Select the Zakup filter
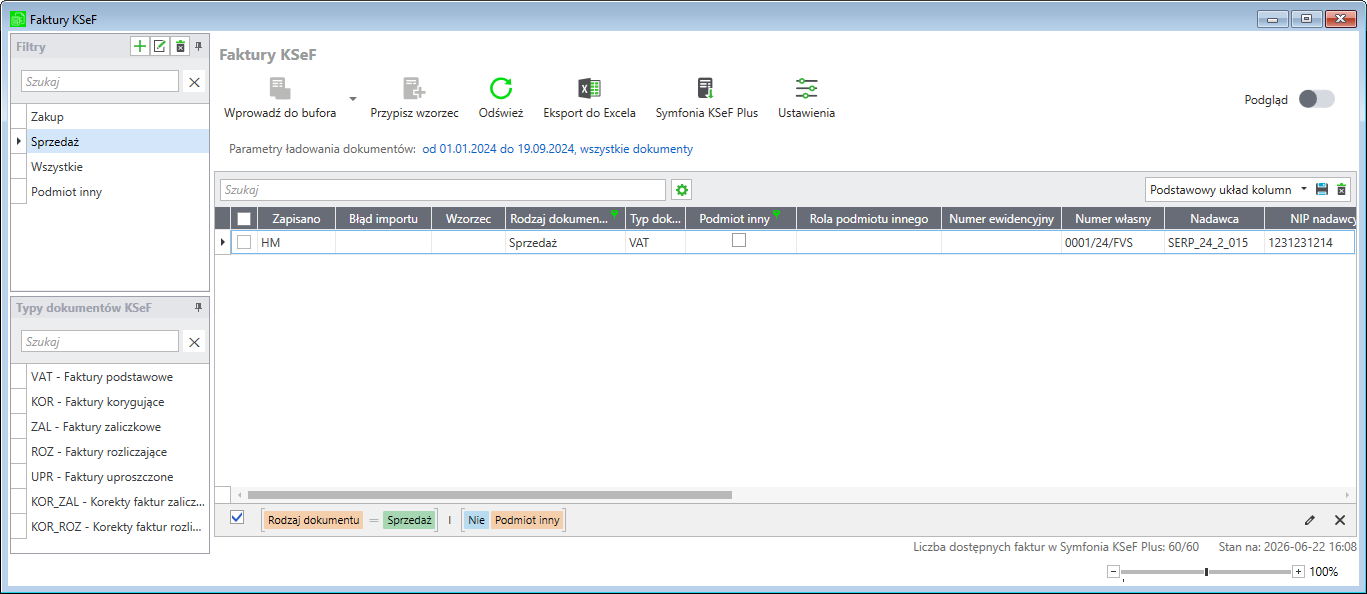1367x594 pixels. [x=110, y=117]
